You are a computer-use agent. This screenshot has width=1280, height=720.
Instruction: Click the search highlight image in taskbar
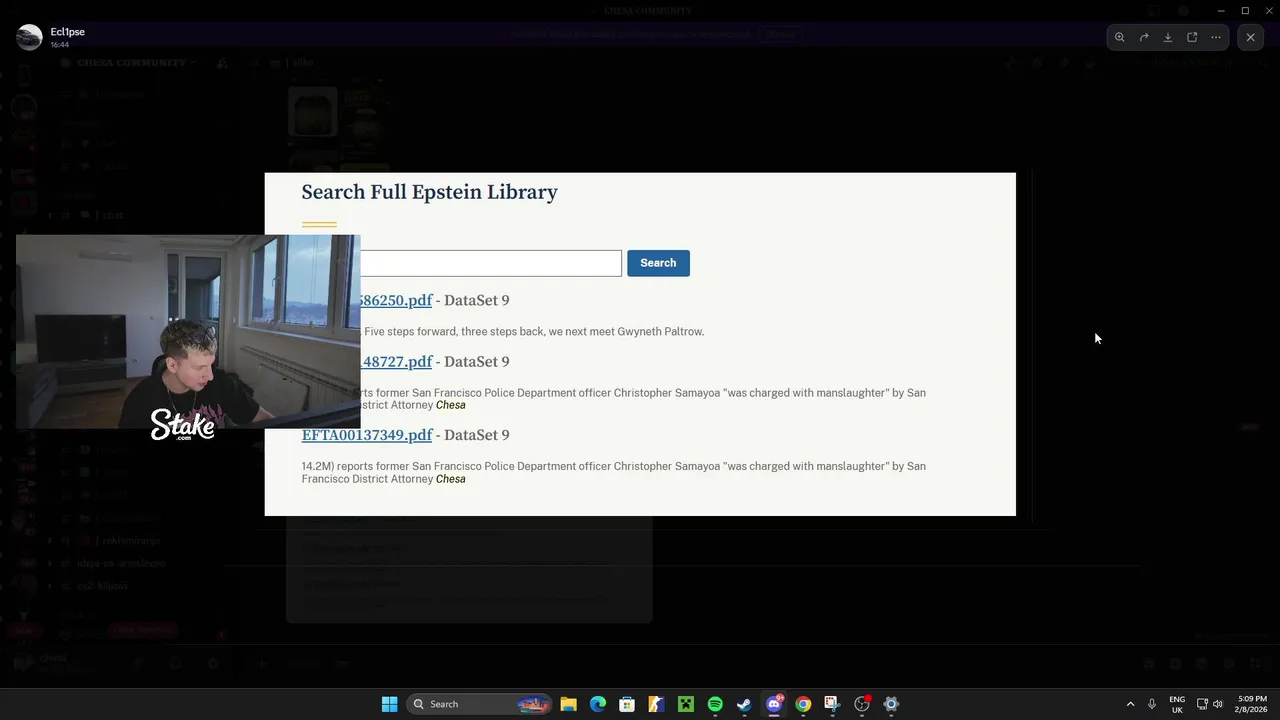tap(533, 704)
